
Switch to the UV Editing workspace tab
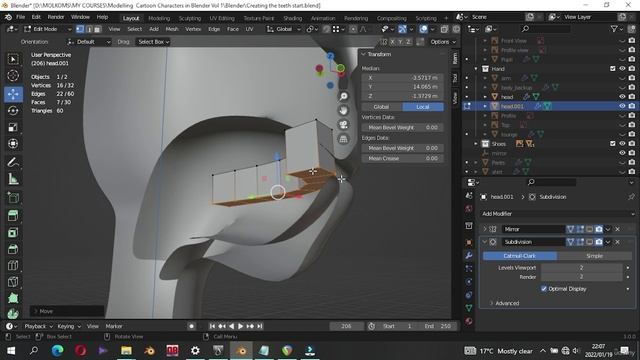(x=222, y=18)
